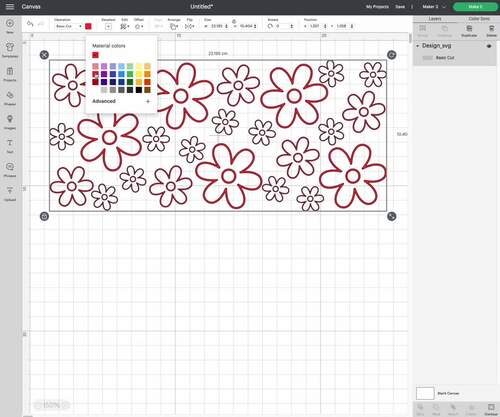
Task: Click the Blank Canvas thumbnail
Action: tap(425, 393)
